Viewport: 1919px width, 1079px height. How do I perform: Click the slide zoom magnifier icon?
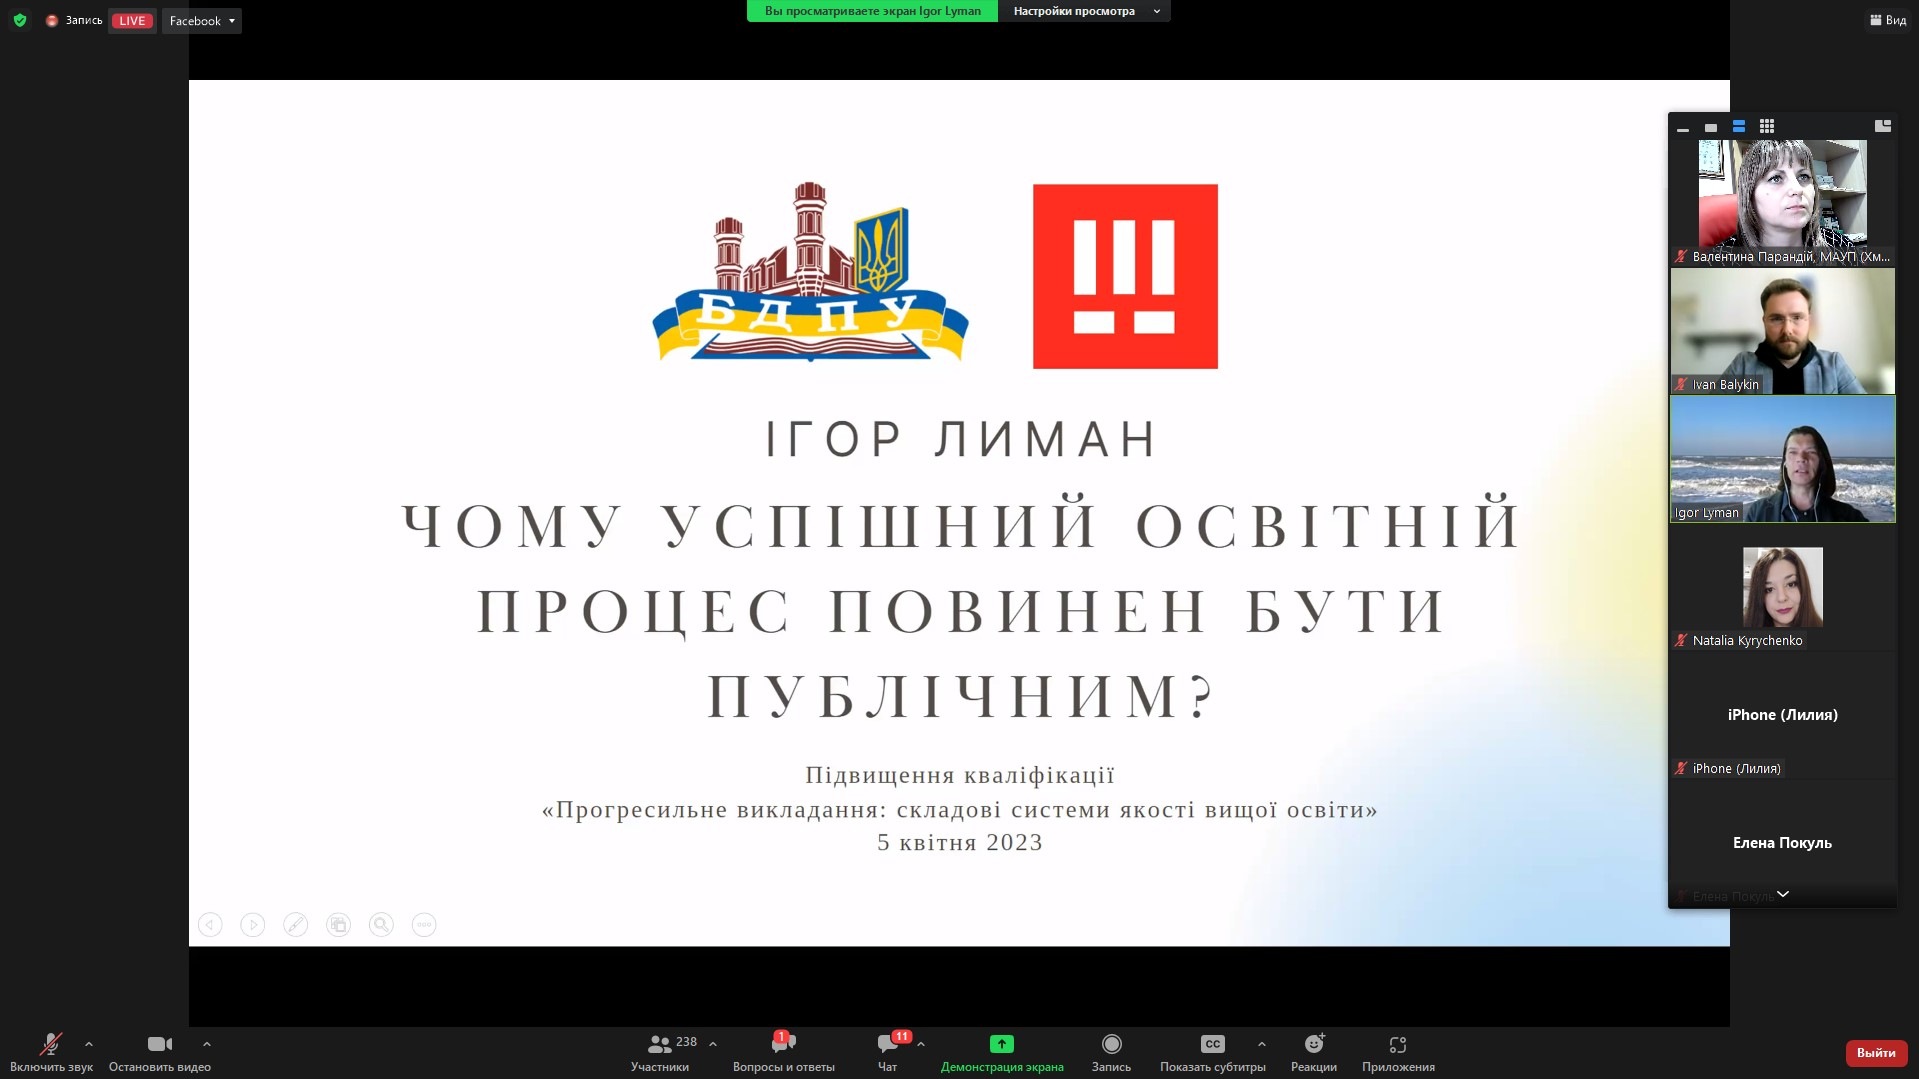coord(381,925)
